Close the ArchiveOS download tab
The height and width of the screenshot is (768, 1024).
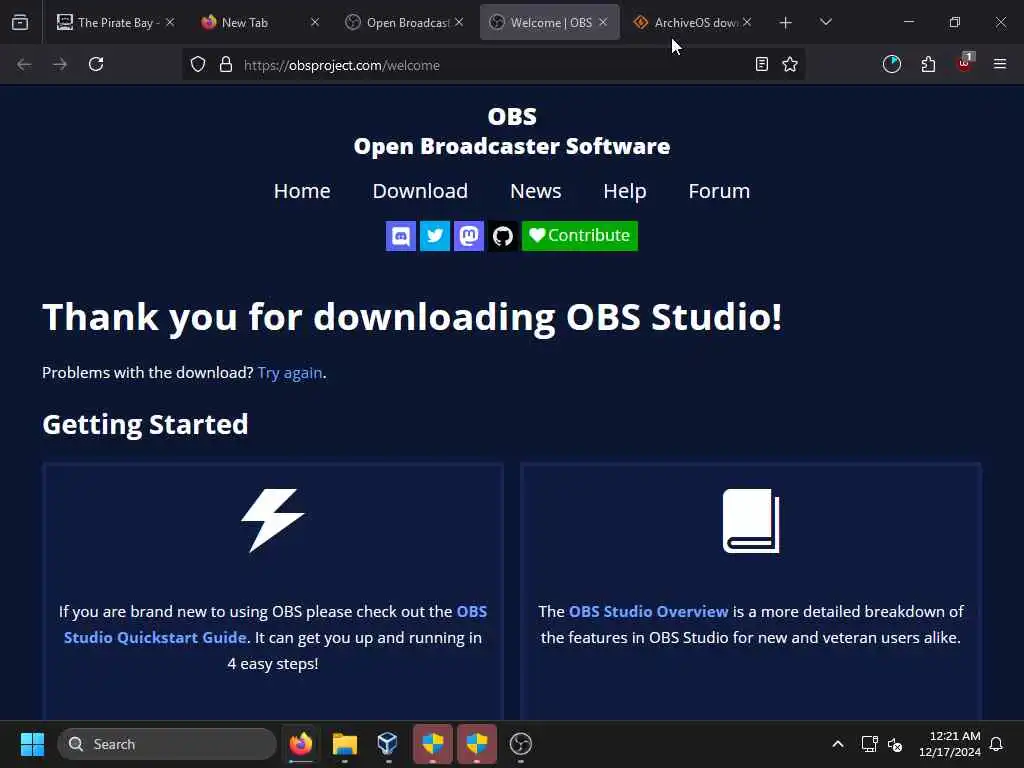tap(747, 22)
